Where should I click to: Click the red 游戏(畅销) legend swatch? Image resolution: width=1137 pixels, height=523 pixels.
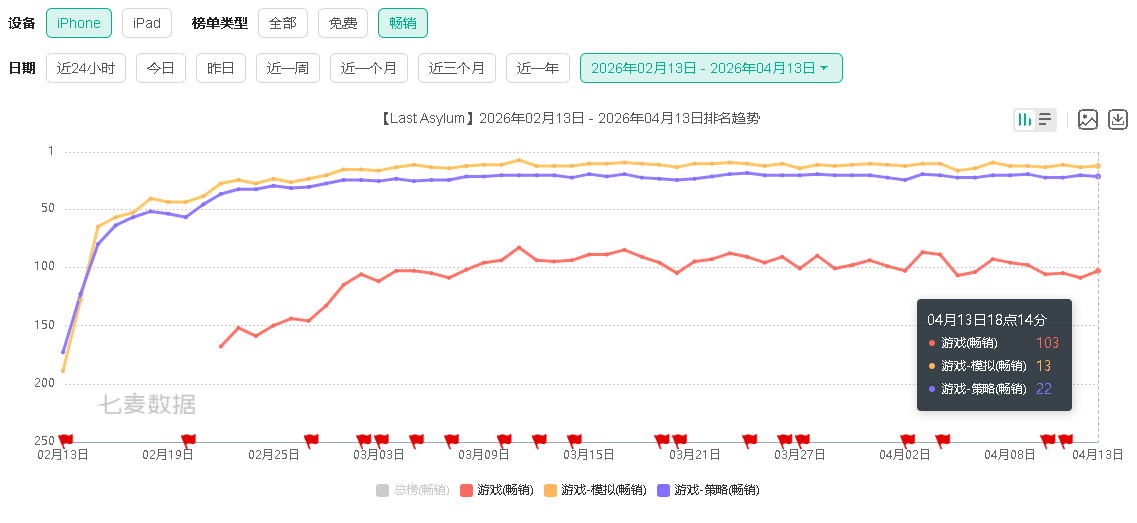click(x=466, y=490)
